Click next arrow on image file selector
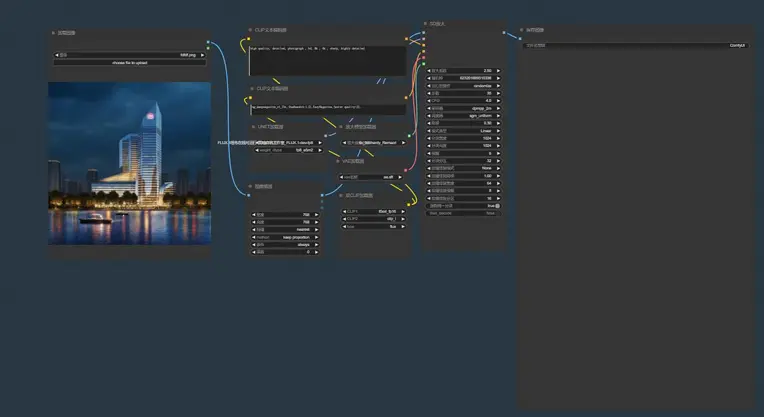 (203, 55)
